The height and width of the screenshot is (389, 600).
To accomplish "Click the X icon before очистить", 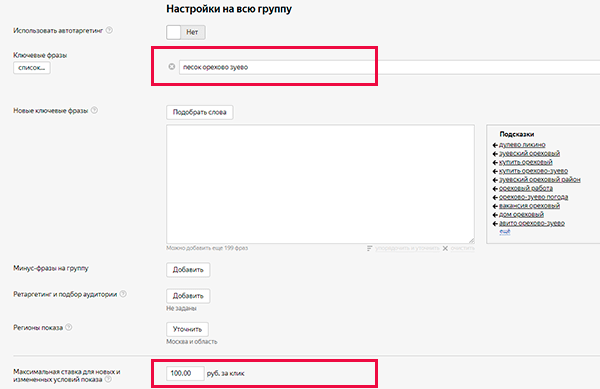I will pos(445,248).
